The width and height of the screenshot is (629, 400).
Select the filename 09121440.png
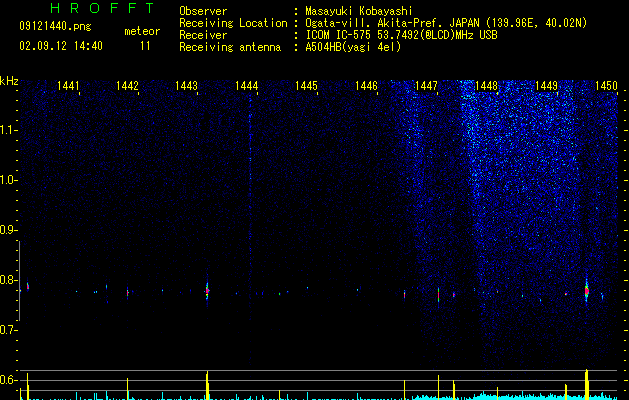point(55,27)
